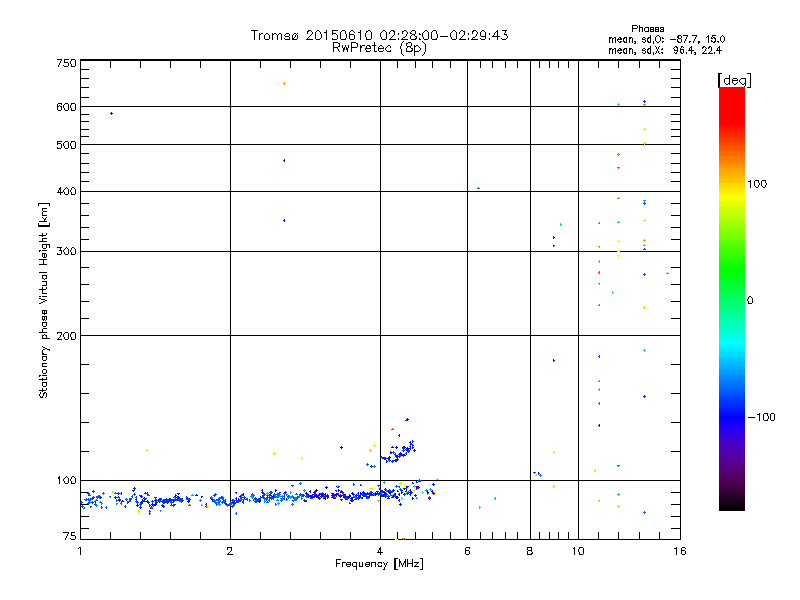Screen dimensions: 800x600
Task: Click colorbar tick label "100"
Action: click(x=757, y=184)
